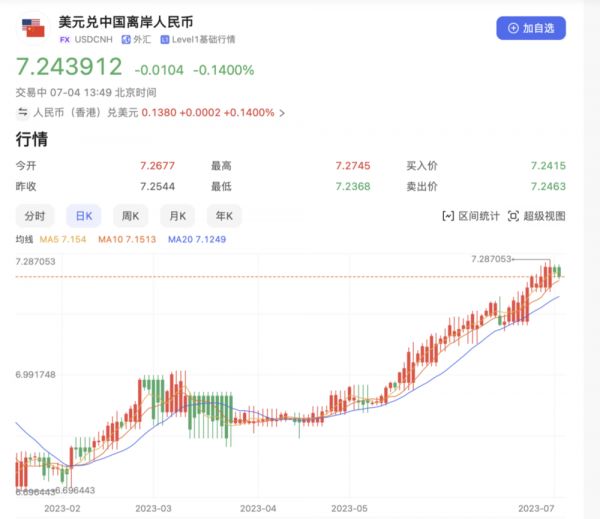Image resolution: width=600 pixels, height=519 pixels.
Task: Click the 2023-05 date marker on timeline
Action: point(352,508)
